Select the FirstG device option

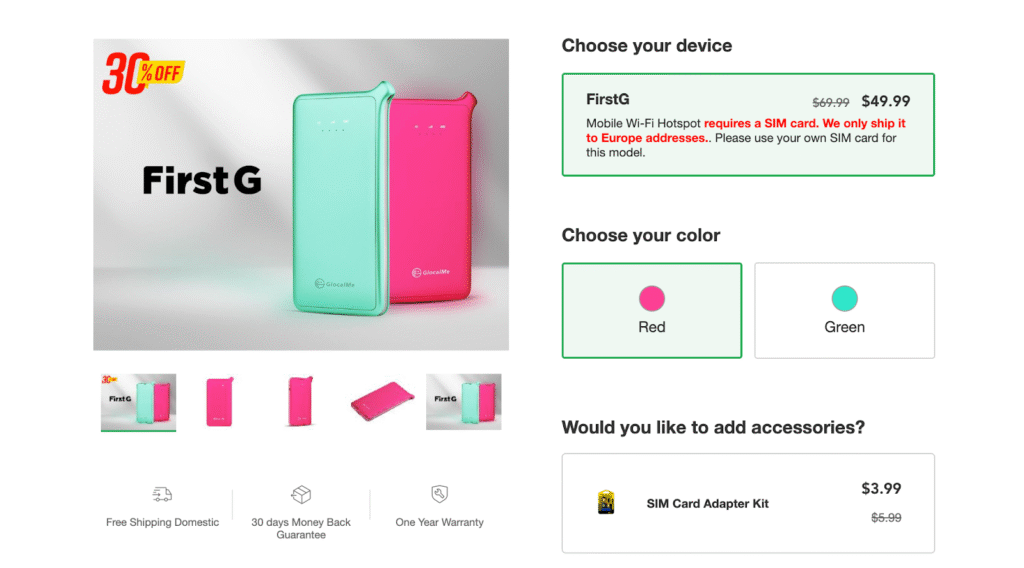point(748,125)
